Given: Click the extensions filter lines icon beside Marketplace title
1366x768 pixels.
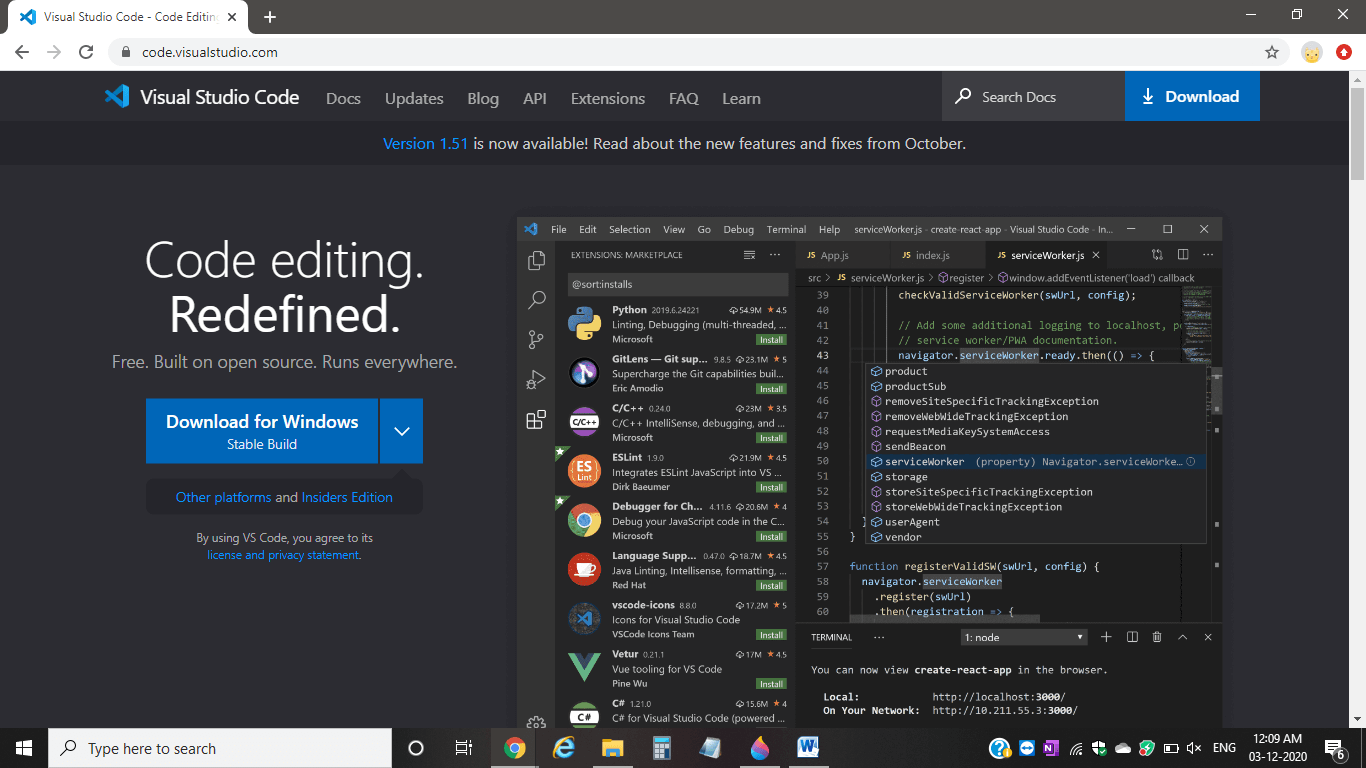Looking at the screenshot, I should [x=749, y=255].
